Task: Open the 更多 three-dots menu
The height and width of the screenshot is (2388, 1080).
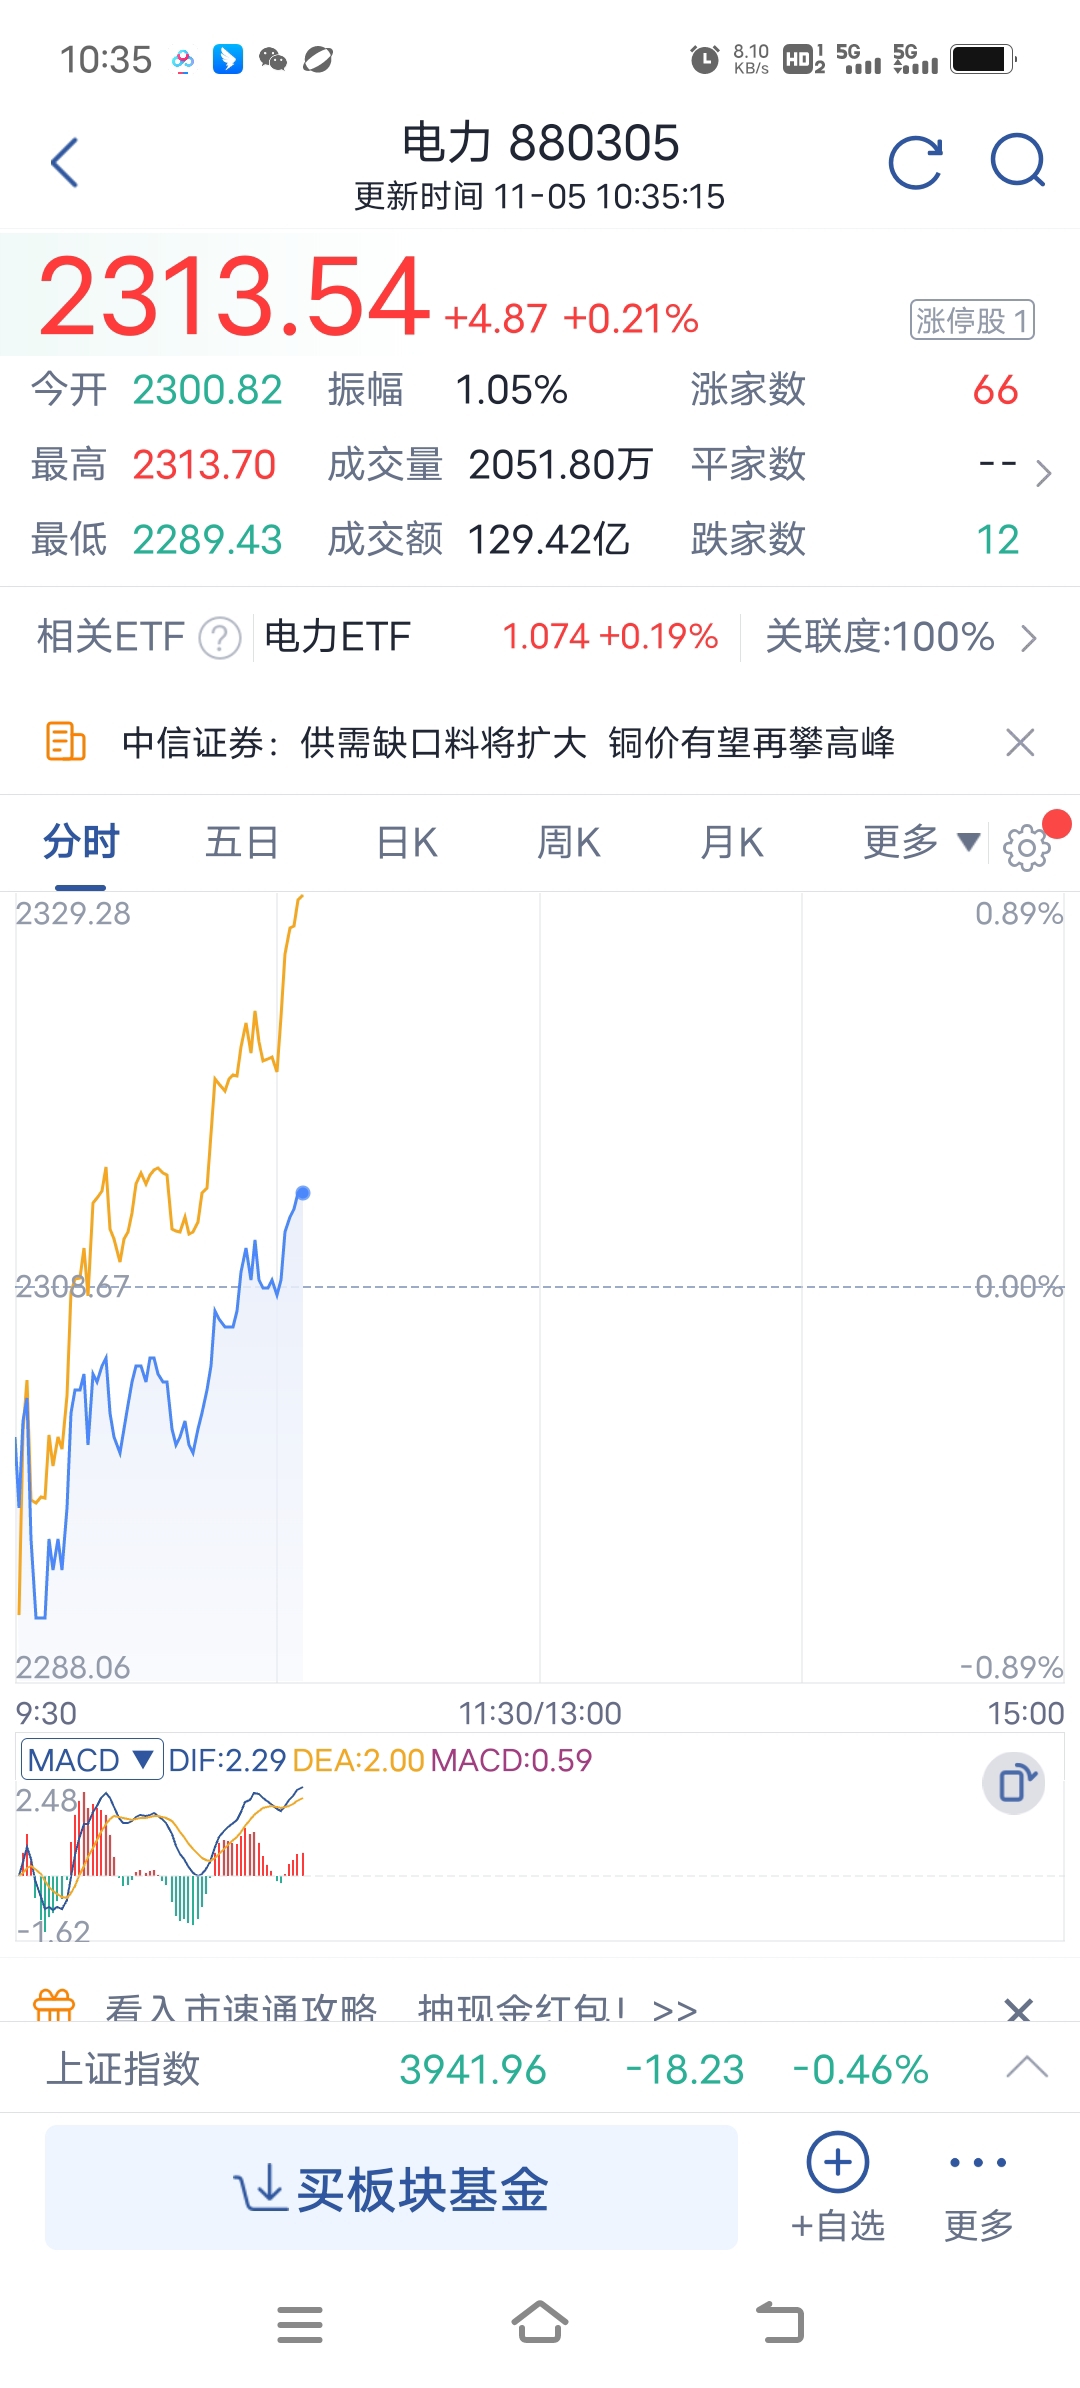Action: coord(978,2187)
